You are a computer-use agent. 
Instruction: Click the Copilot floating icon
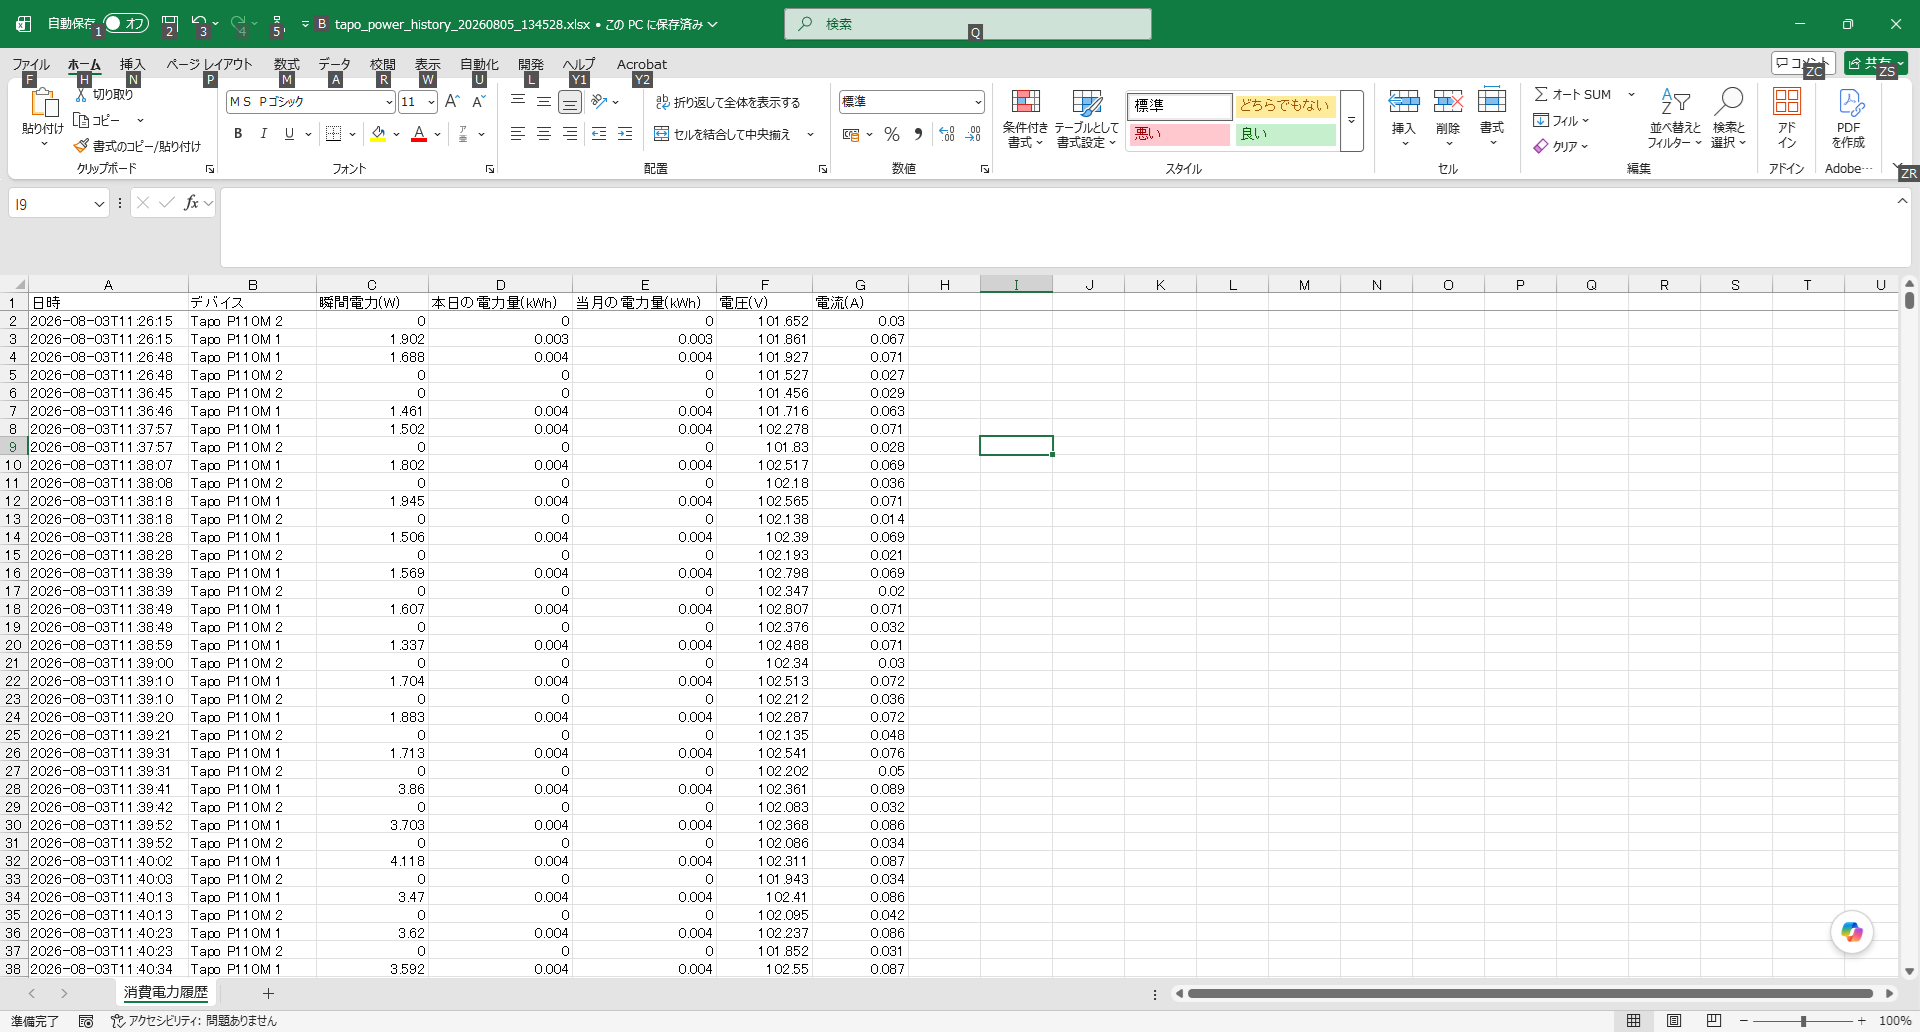coord(1852,932)
